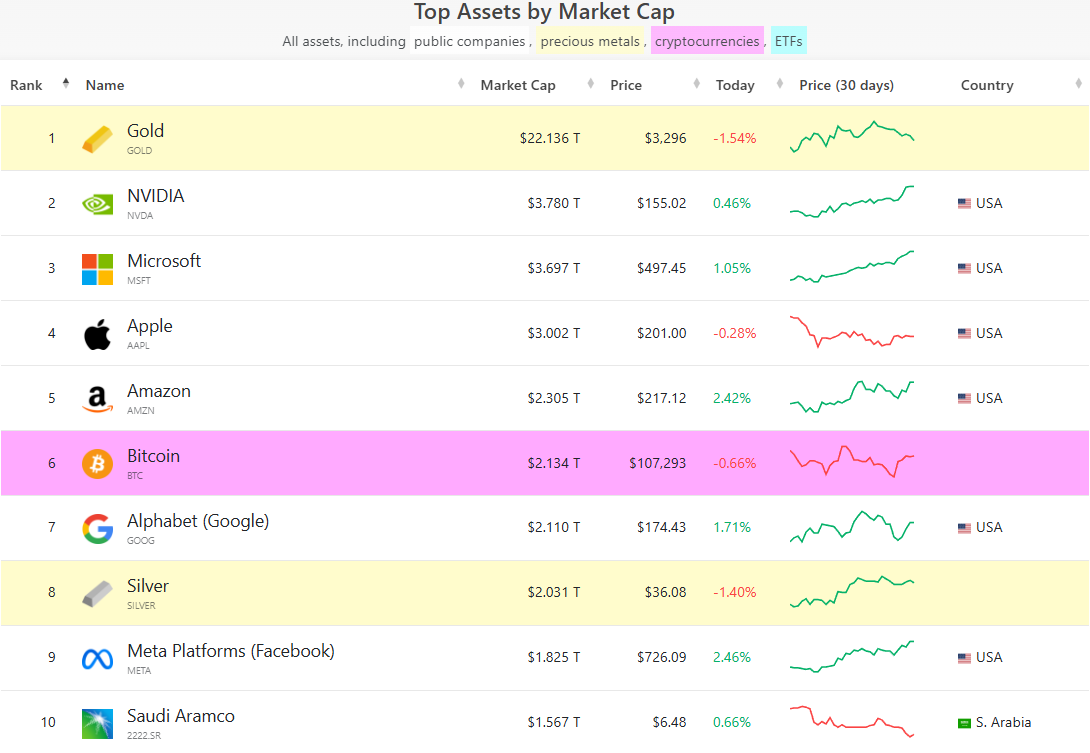Open the public companies filter link
The width and height of the screenshot is (1090, 753).
470,41
